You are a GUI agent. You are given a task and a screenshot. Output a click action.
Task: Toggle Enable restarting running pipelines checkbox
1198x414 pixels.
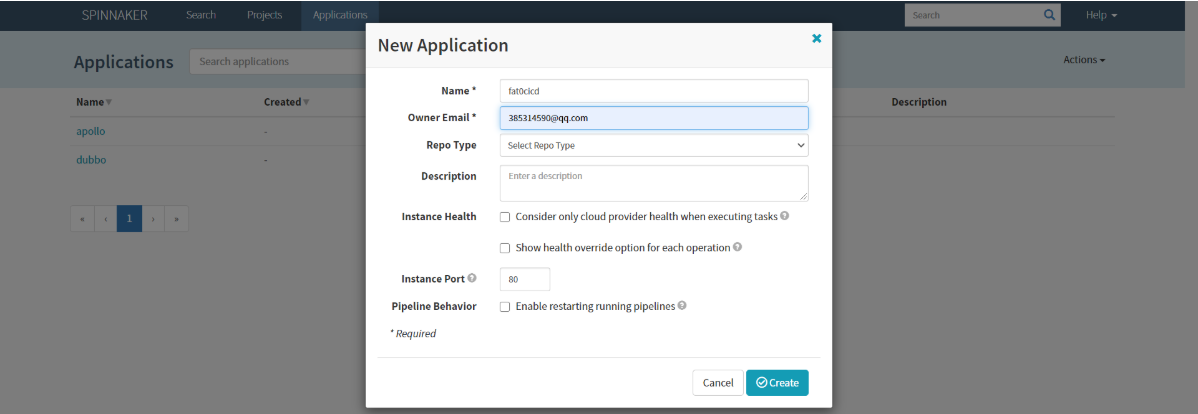tap(505, 307)
